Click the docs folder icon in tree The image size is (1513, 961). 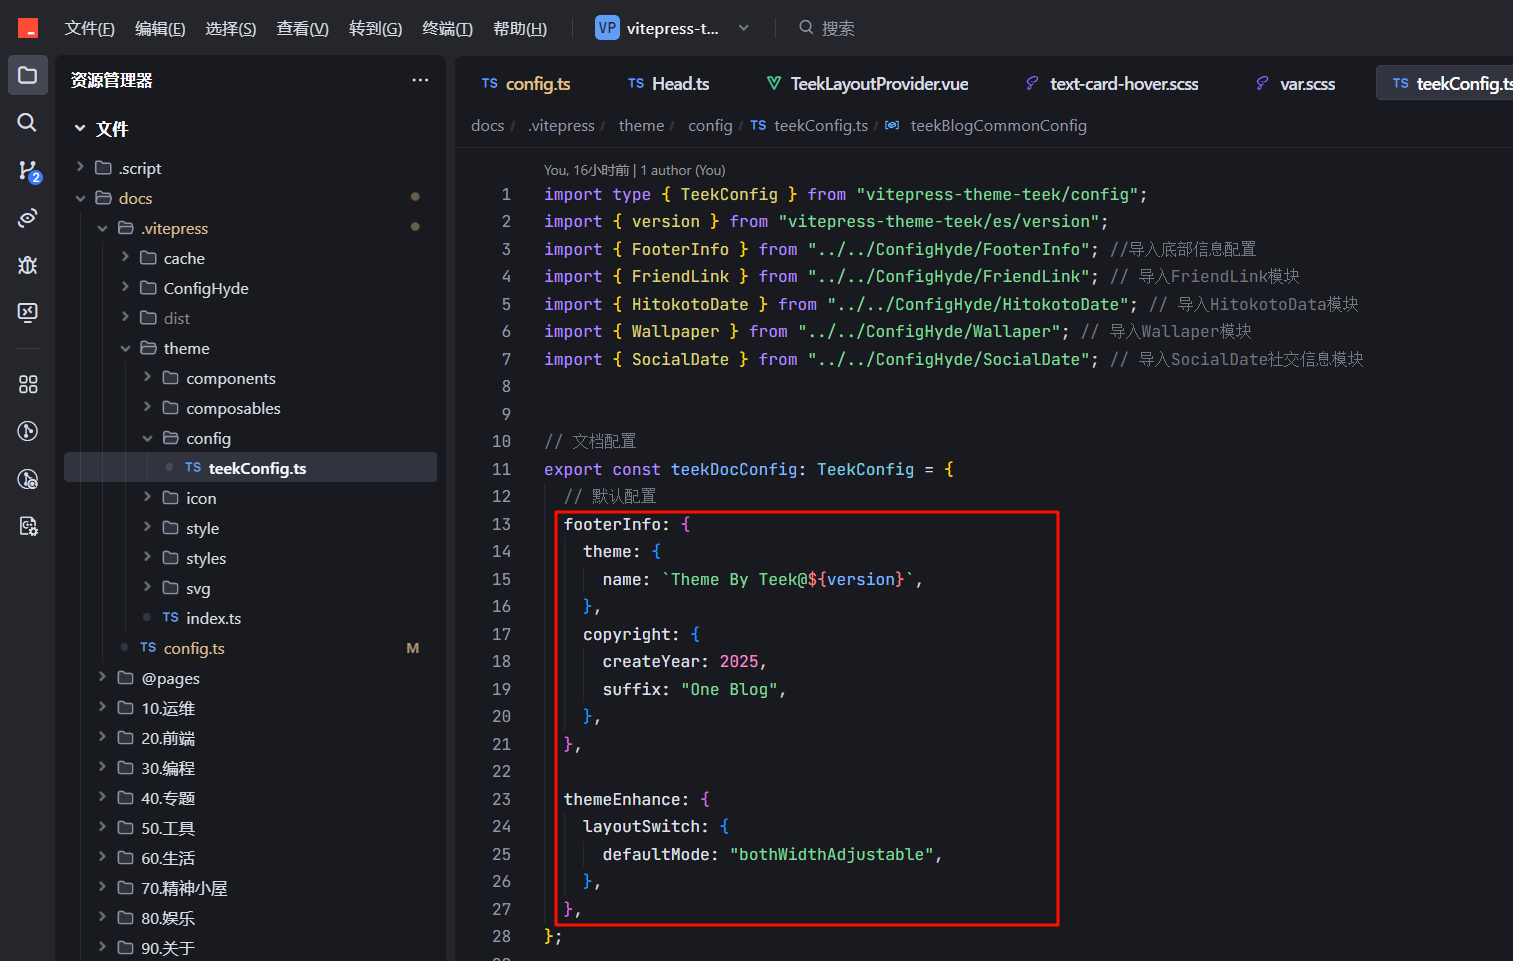click(103, 198)
